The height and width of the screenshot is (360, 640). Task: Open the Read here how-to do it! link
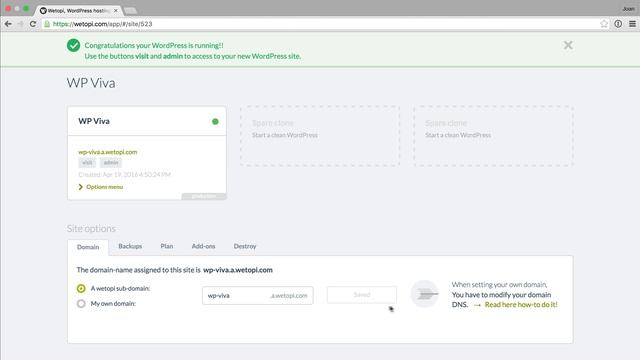(x=521, y=304)
